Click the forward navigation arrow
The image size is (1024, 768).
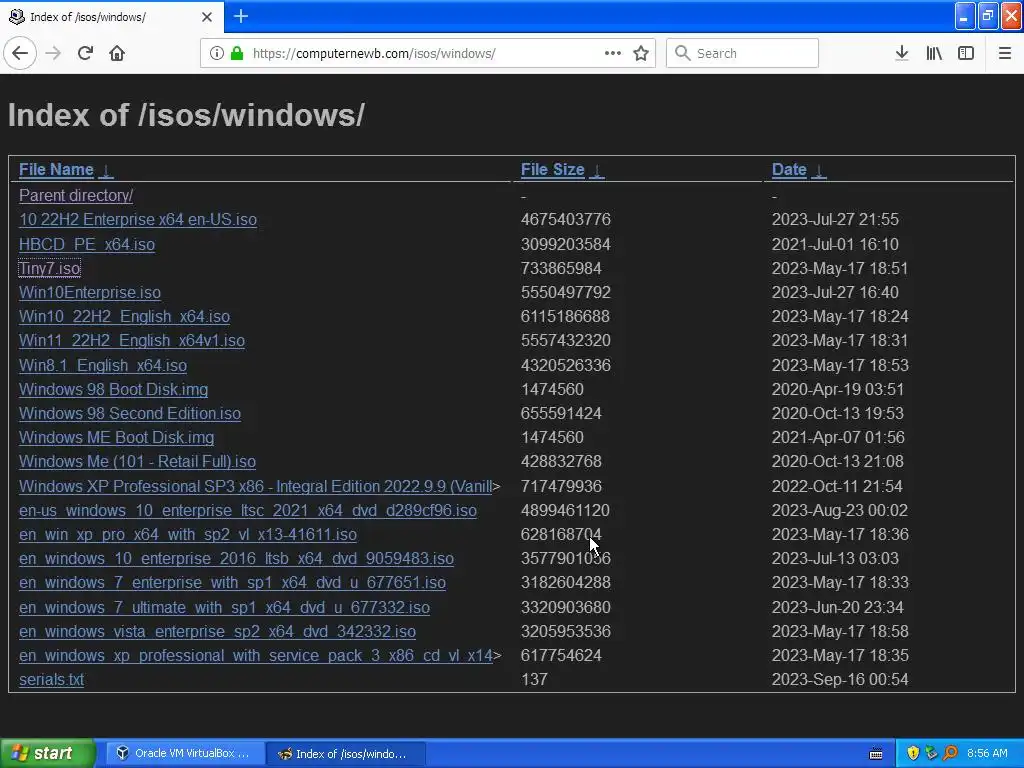coord(53,53)
